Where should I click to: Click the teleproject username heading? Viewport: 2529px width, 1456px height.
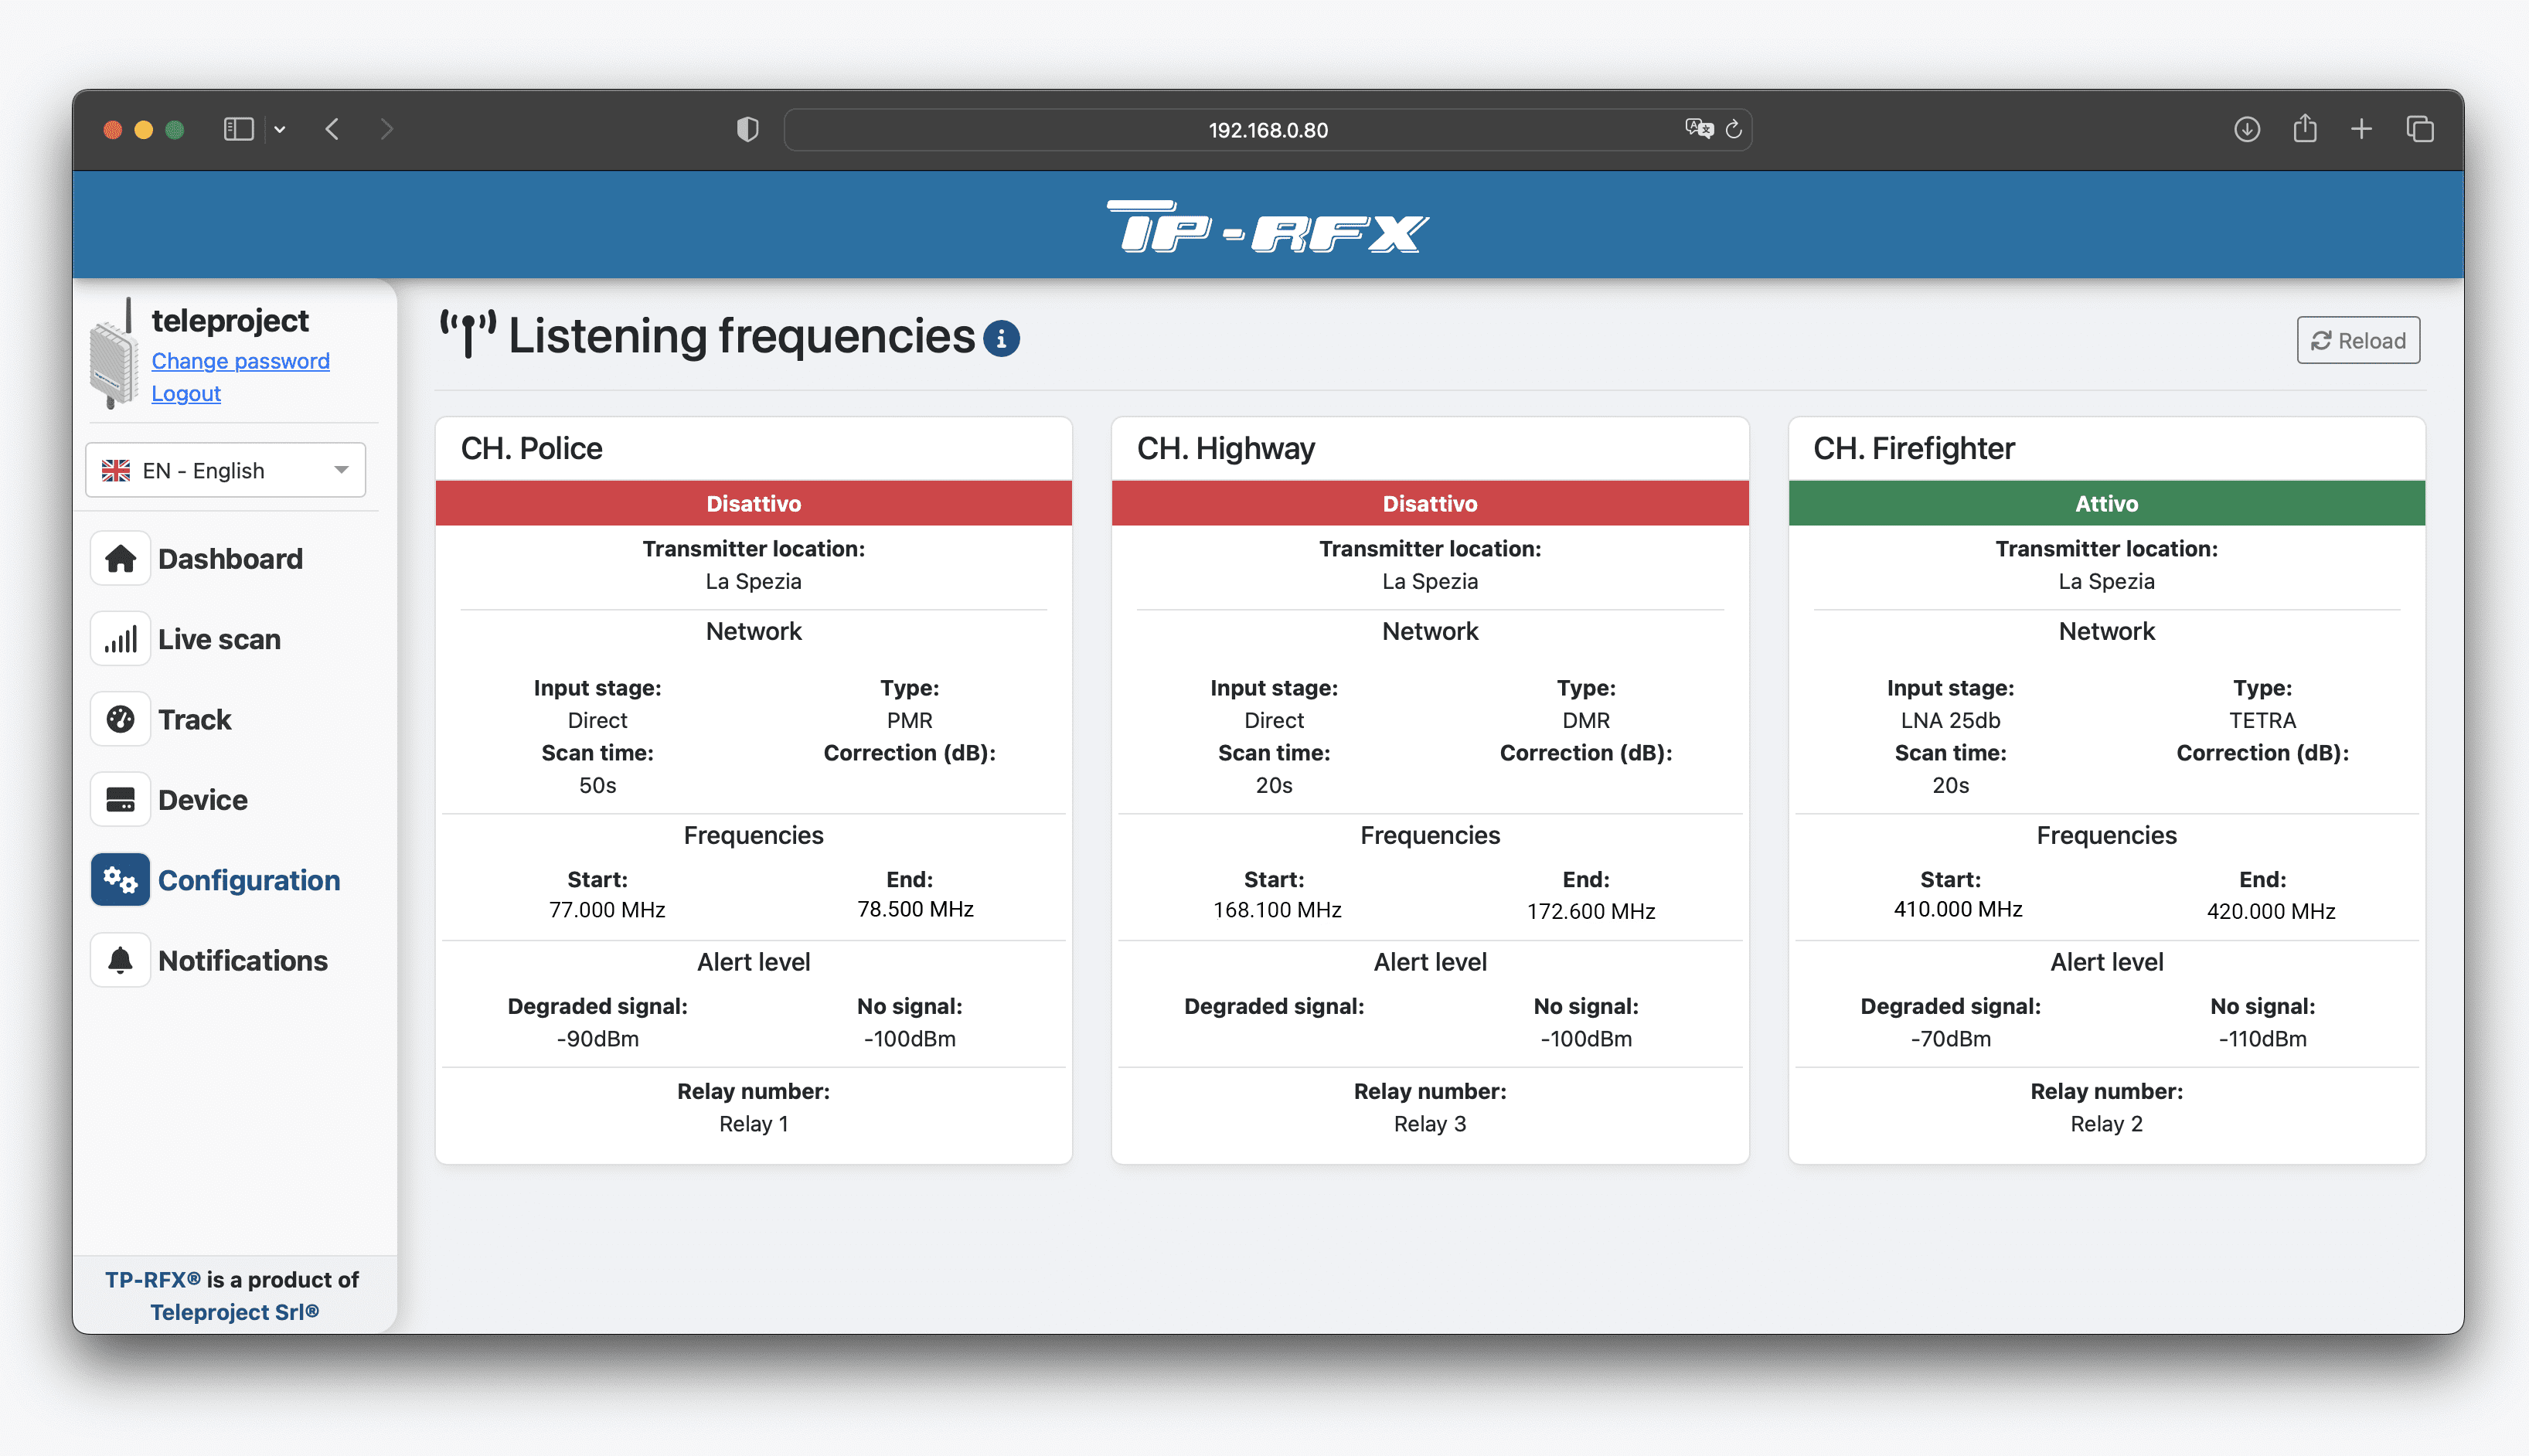pyautogui.click(x=230, y=320)
